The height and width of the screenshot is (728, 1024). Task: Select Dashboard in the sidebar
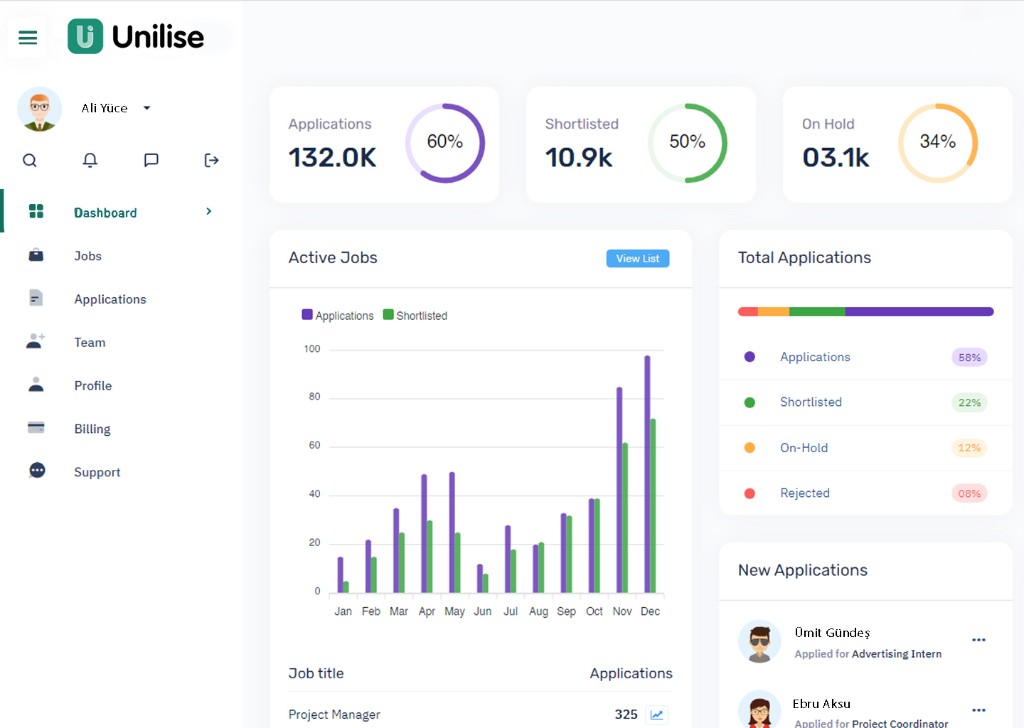tap(105, 213)
